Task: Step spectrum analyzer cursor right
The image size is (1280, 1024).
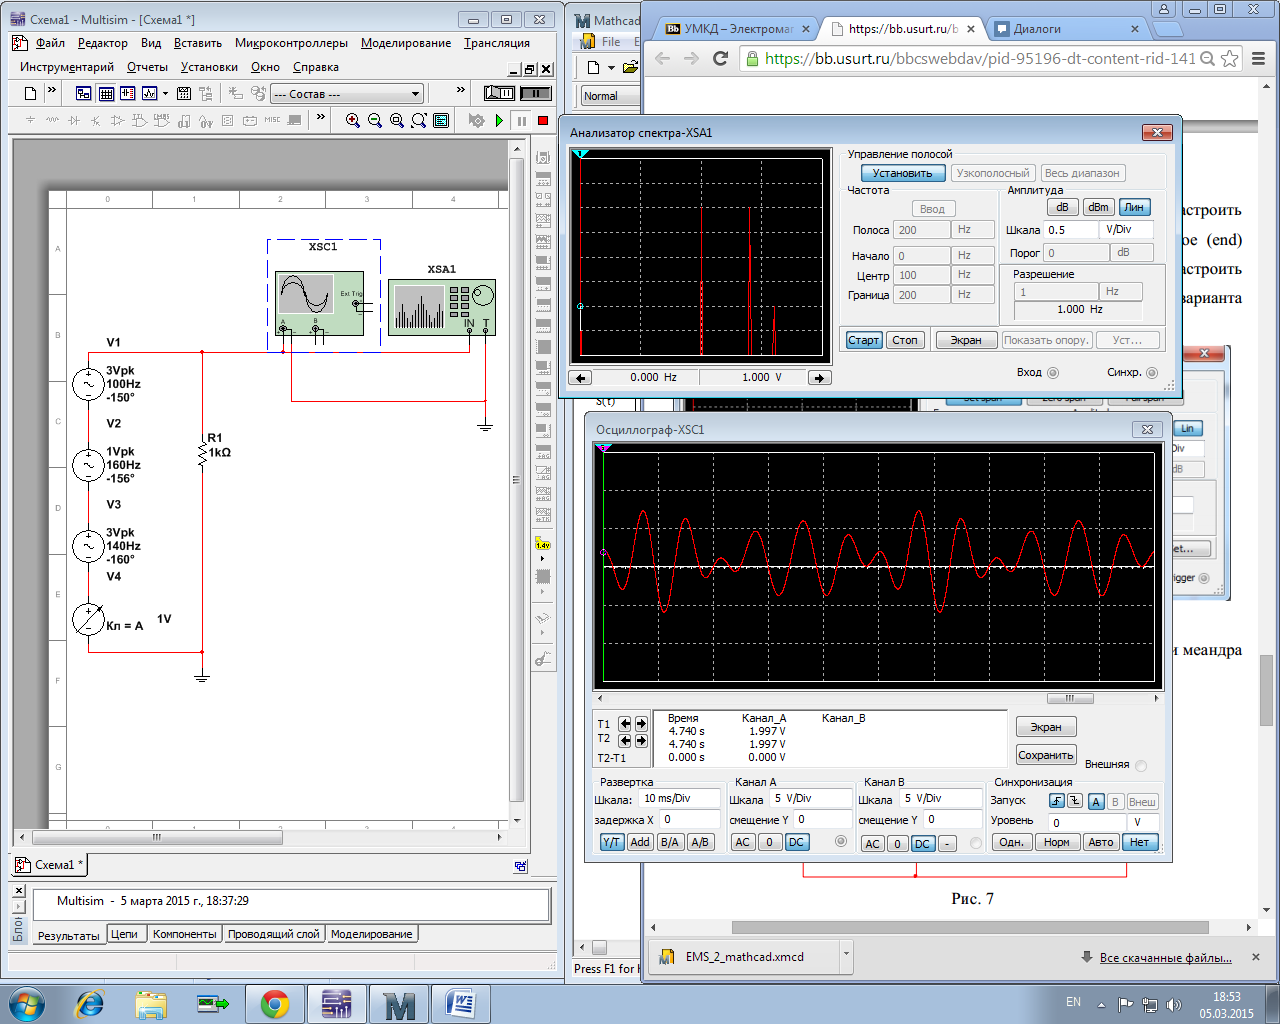Action: tap(820, 377)
